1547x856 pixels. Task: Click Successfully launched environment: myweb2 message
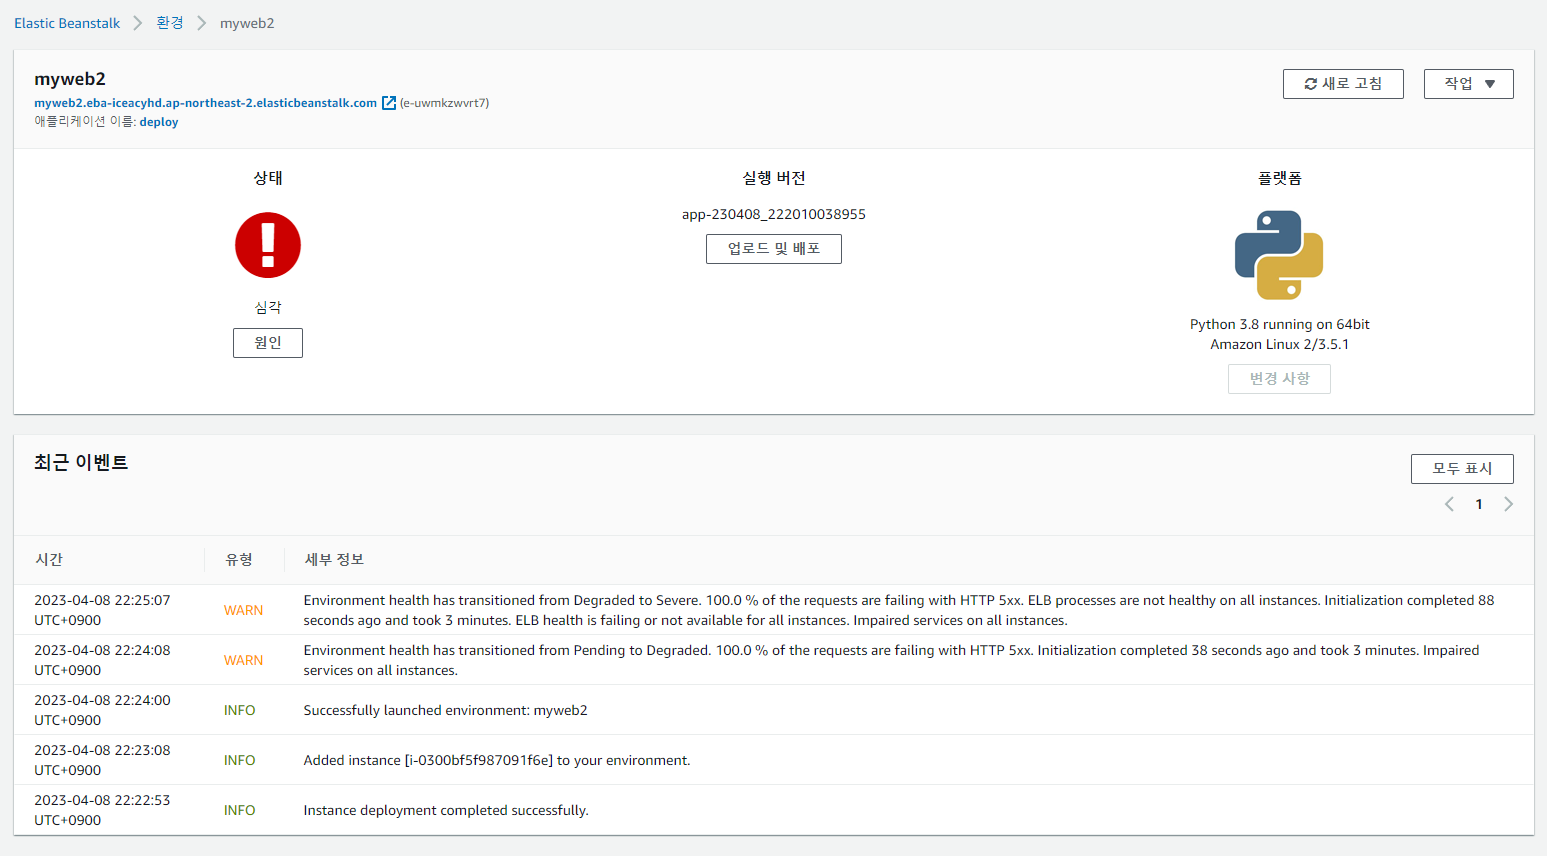[x=445, y=710]
